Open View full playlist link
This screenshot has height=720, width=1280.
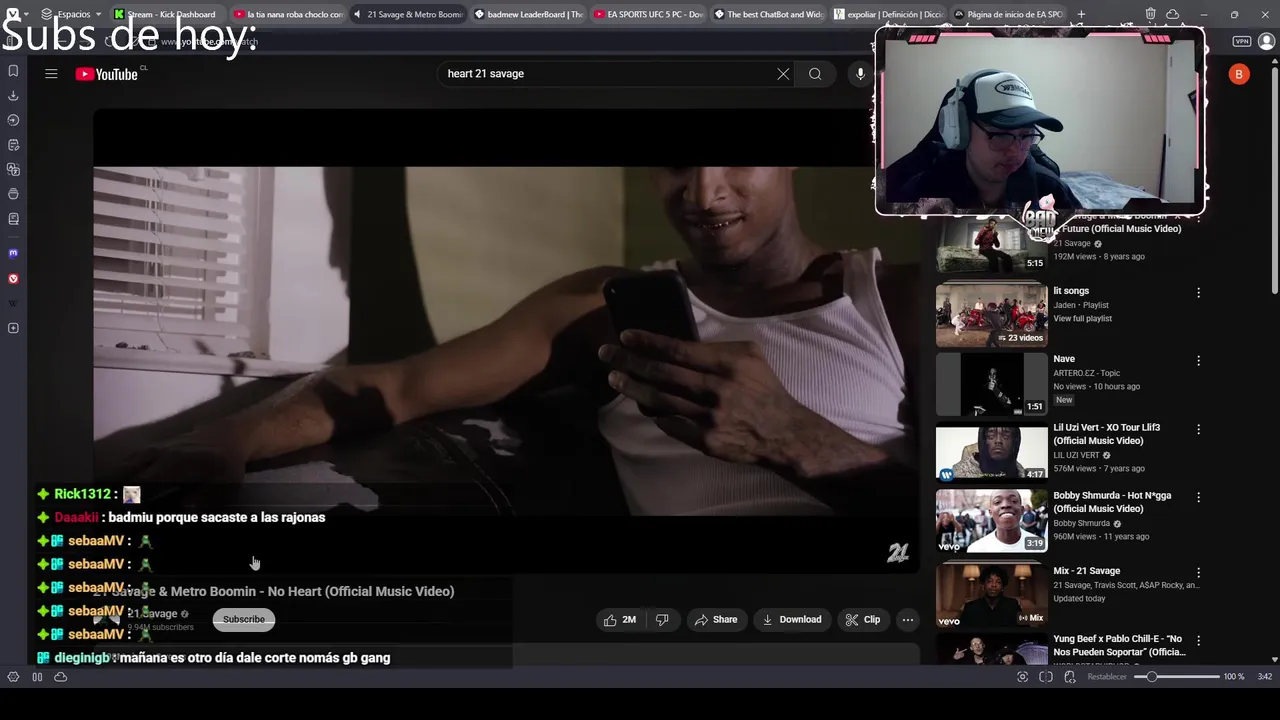tap(1082, 319)
